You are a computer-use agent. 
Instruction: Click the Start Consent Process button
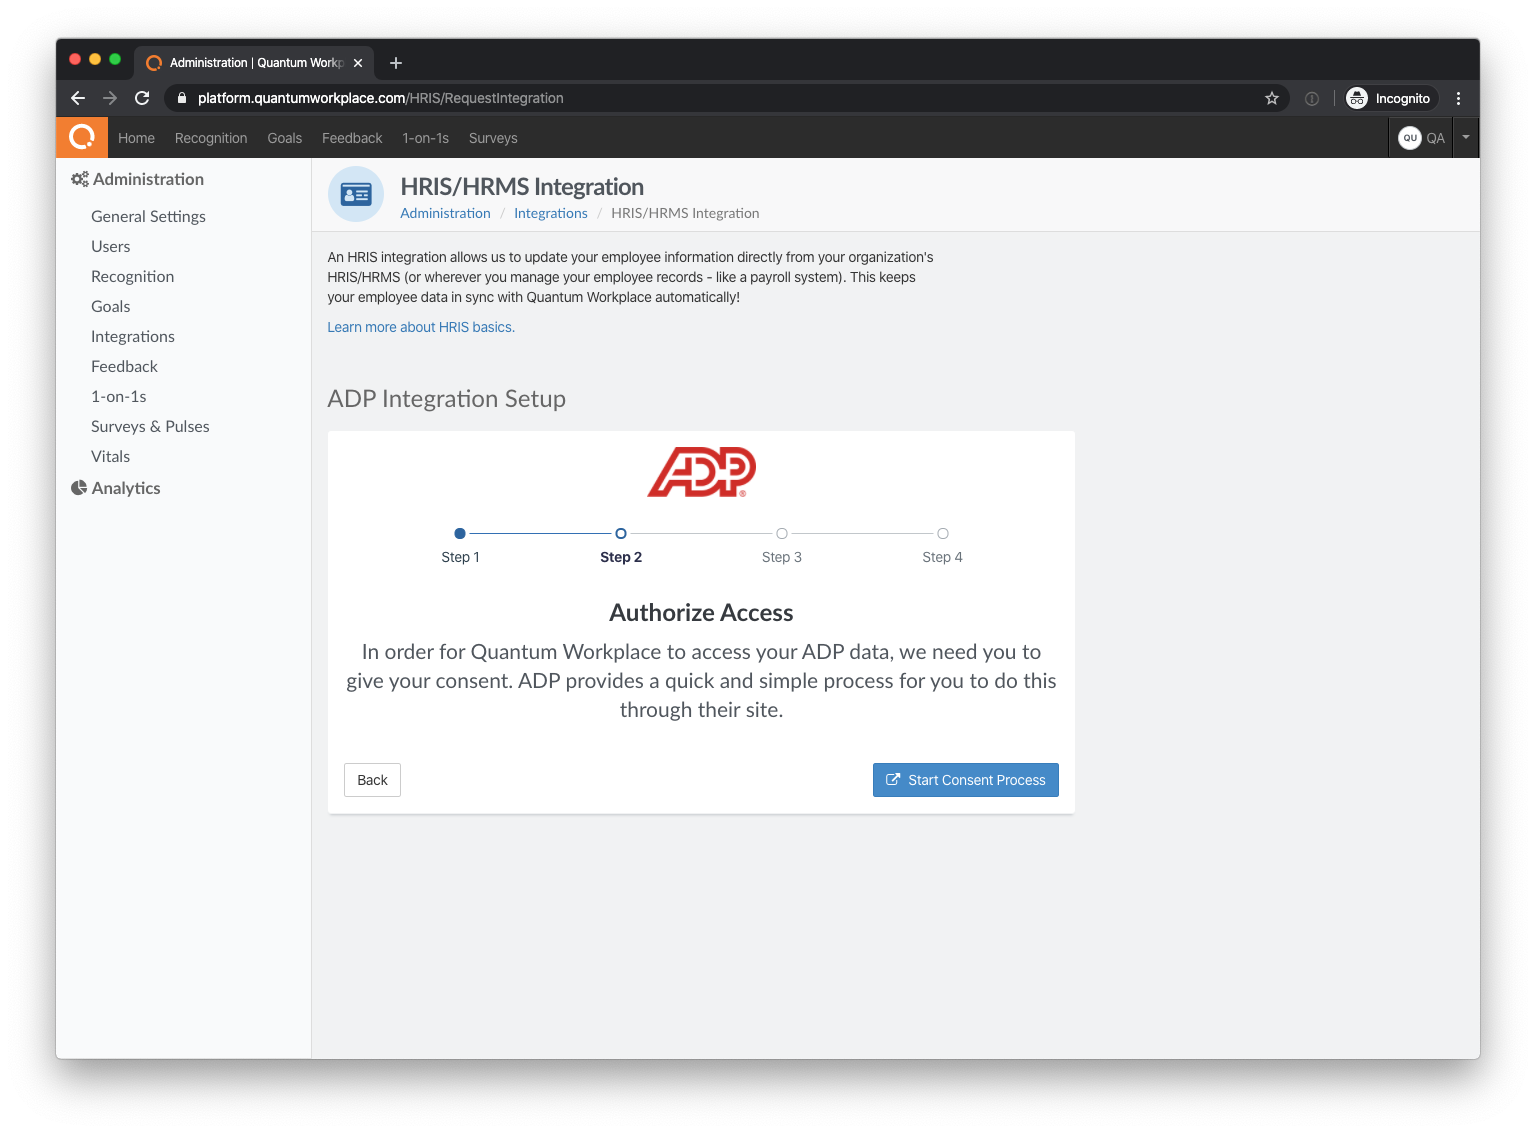tap(965, 779)
